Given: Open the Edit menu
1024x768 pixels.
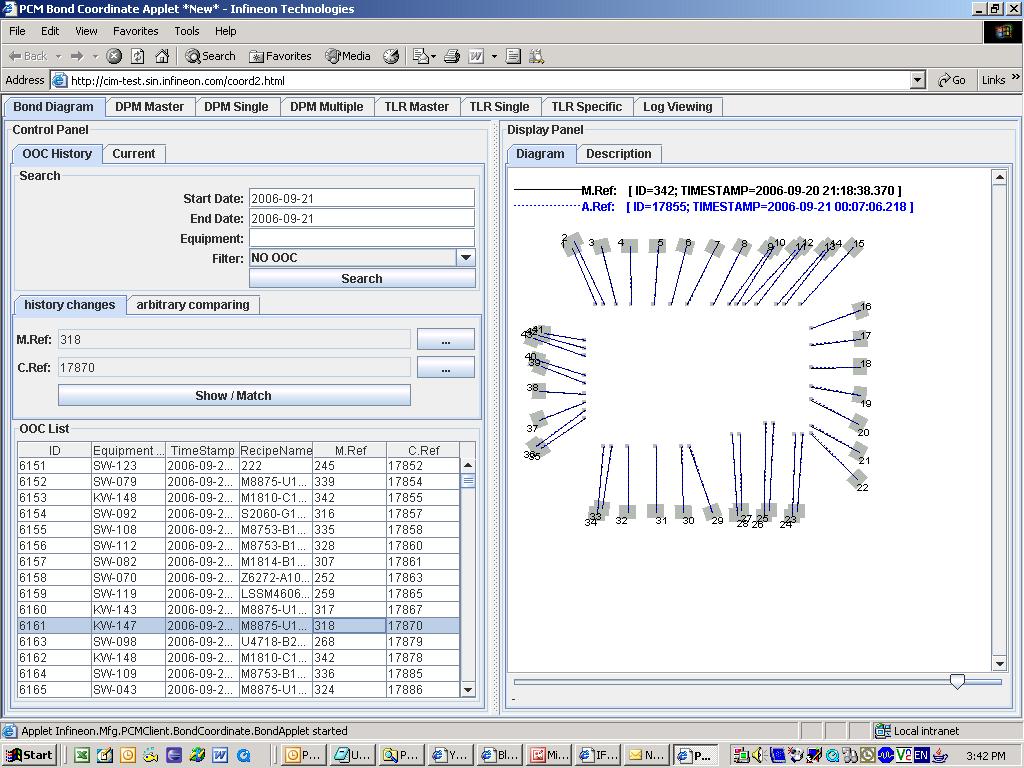Looking at the screenshot, I should coord(50,31).
